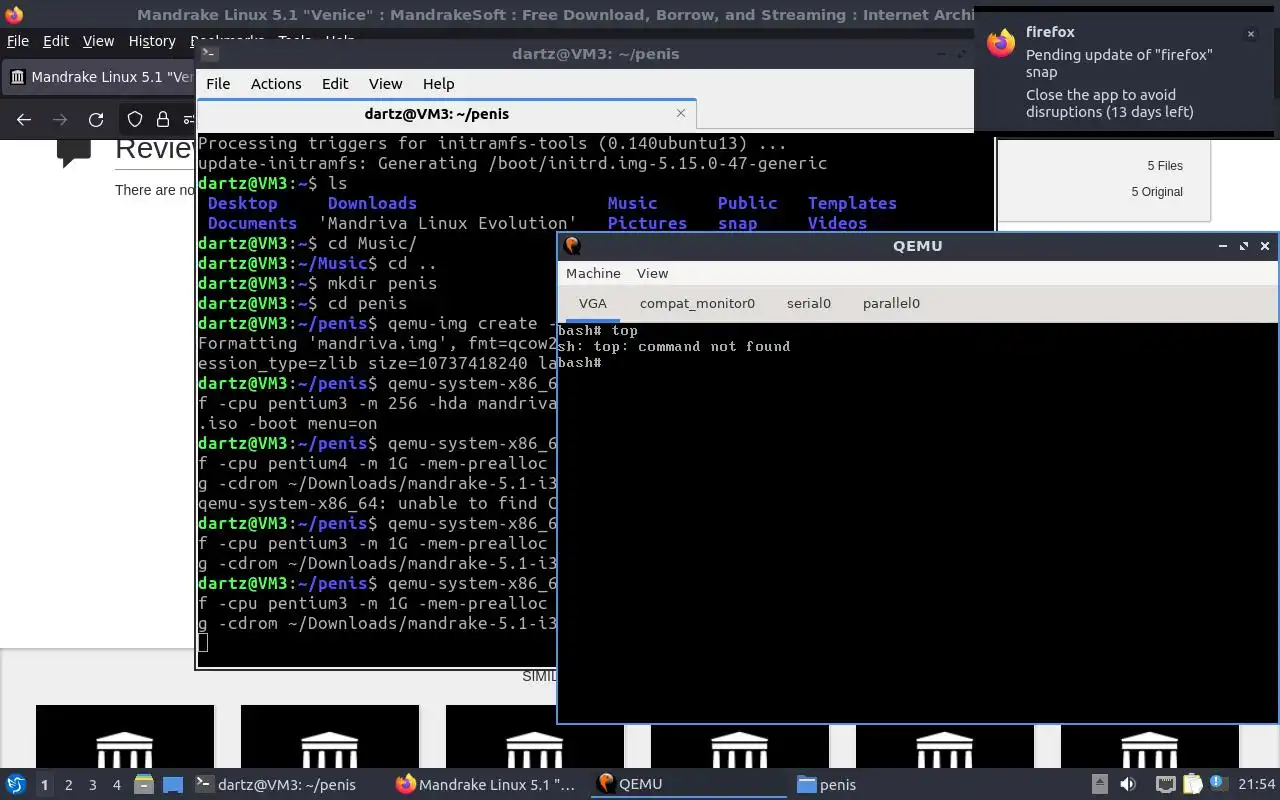The height and width of the screenshot is (800, 1280).
Task: Select the Mandrake Linux 5.1 Firefox tab
Action: point(100,76)
